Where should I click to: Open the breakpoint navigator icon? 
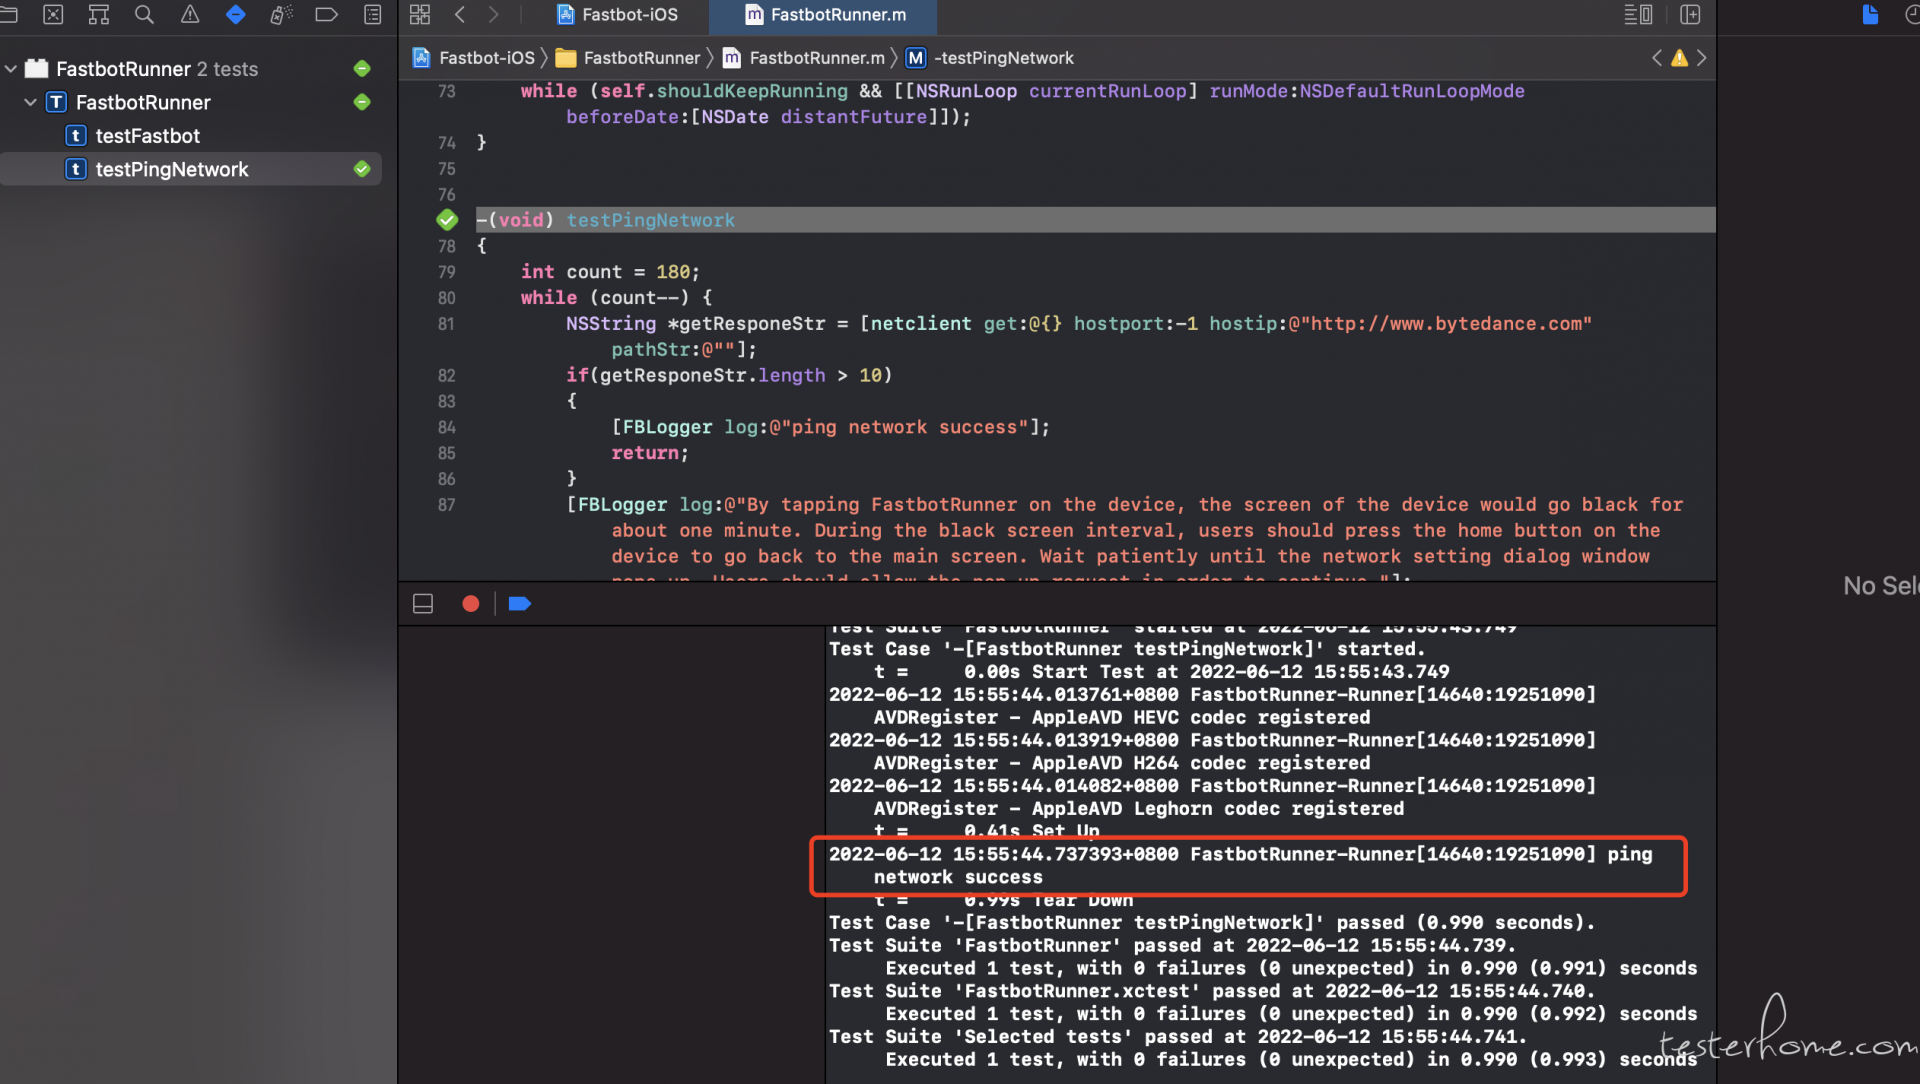tap(326, 14)
